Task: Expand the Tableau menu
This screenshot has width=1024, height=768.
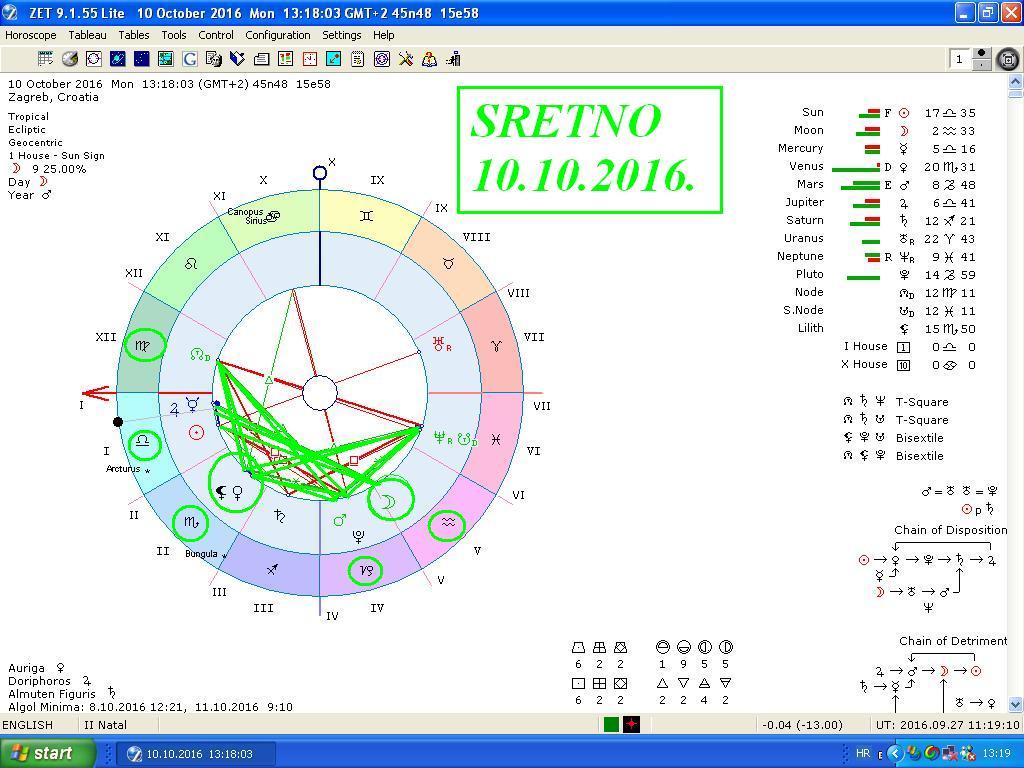Action: tap(87, 35)
